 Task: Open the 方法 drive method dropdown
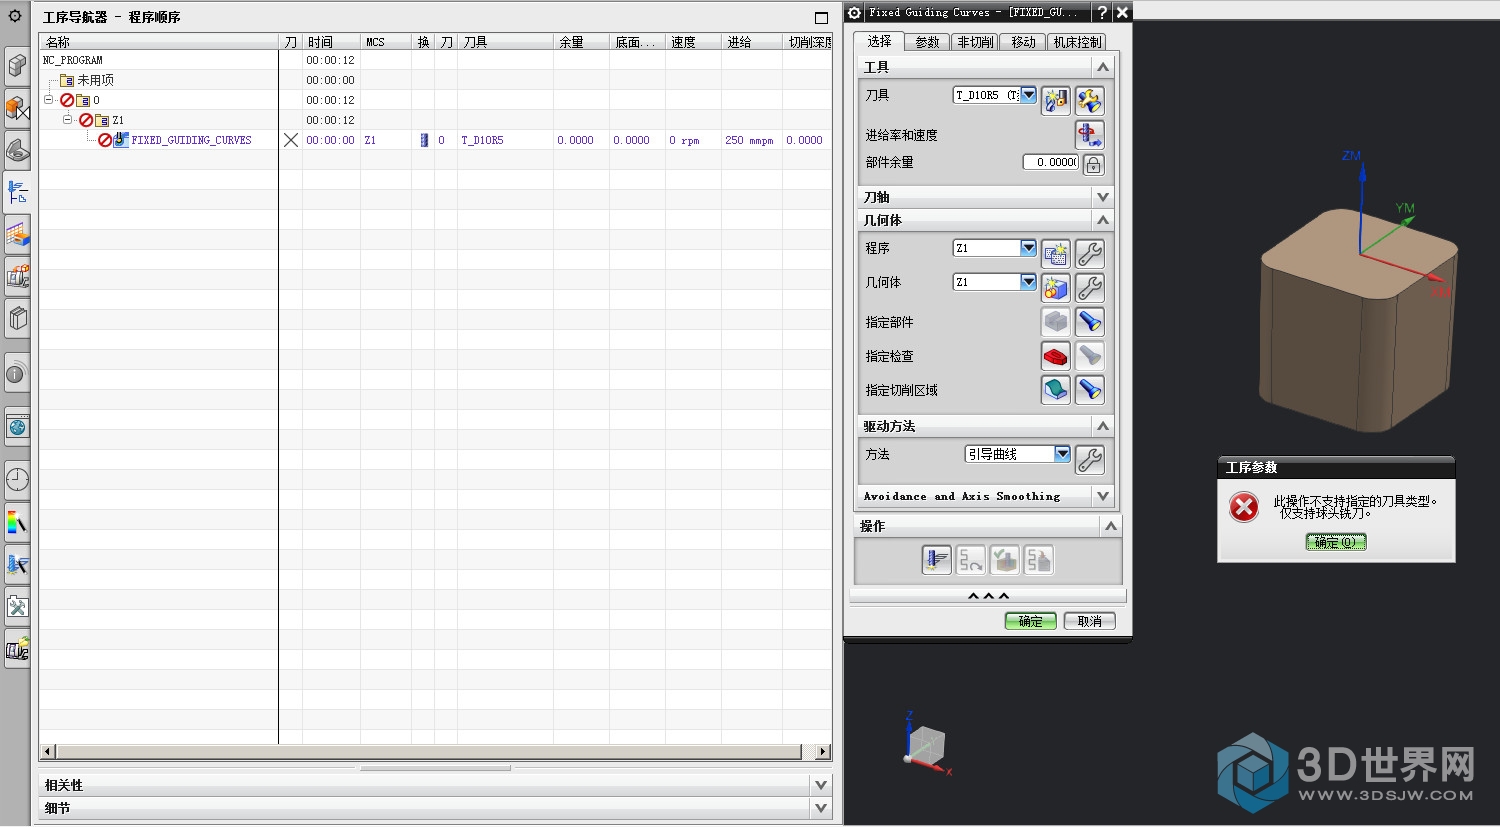[1062, 454]
